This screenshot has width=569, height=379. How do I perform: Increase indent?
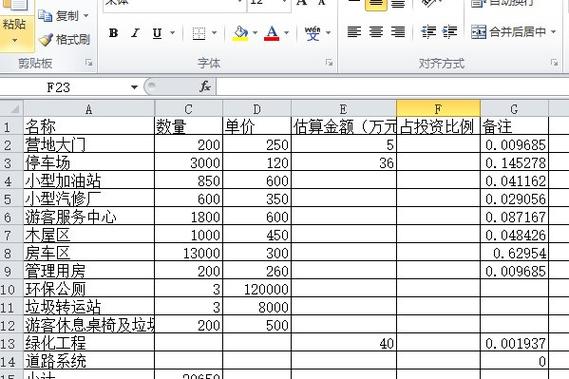(x=450, y=32)
